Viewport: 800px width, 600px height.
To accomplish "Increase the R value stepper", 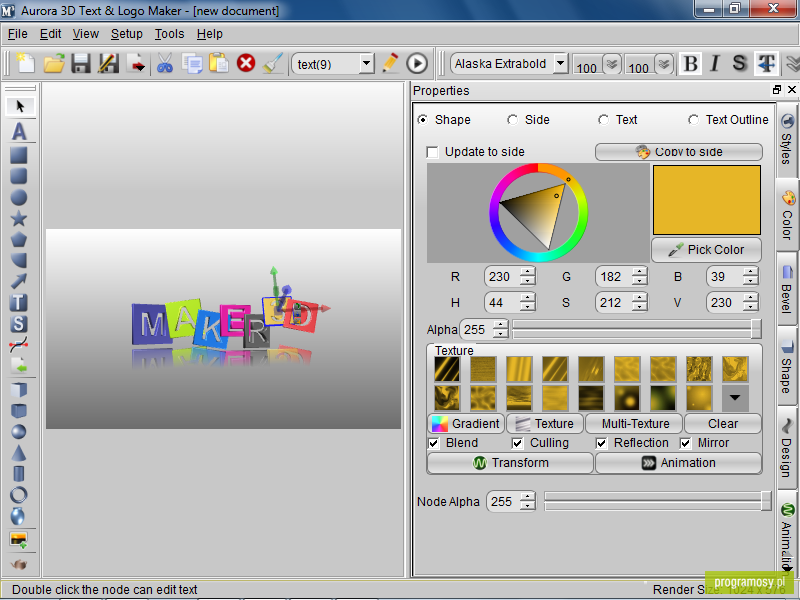I will 528,271.
